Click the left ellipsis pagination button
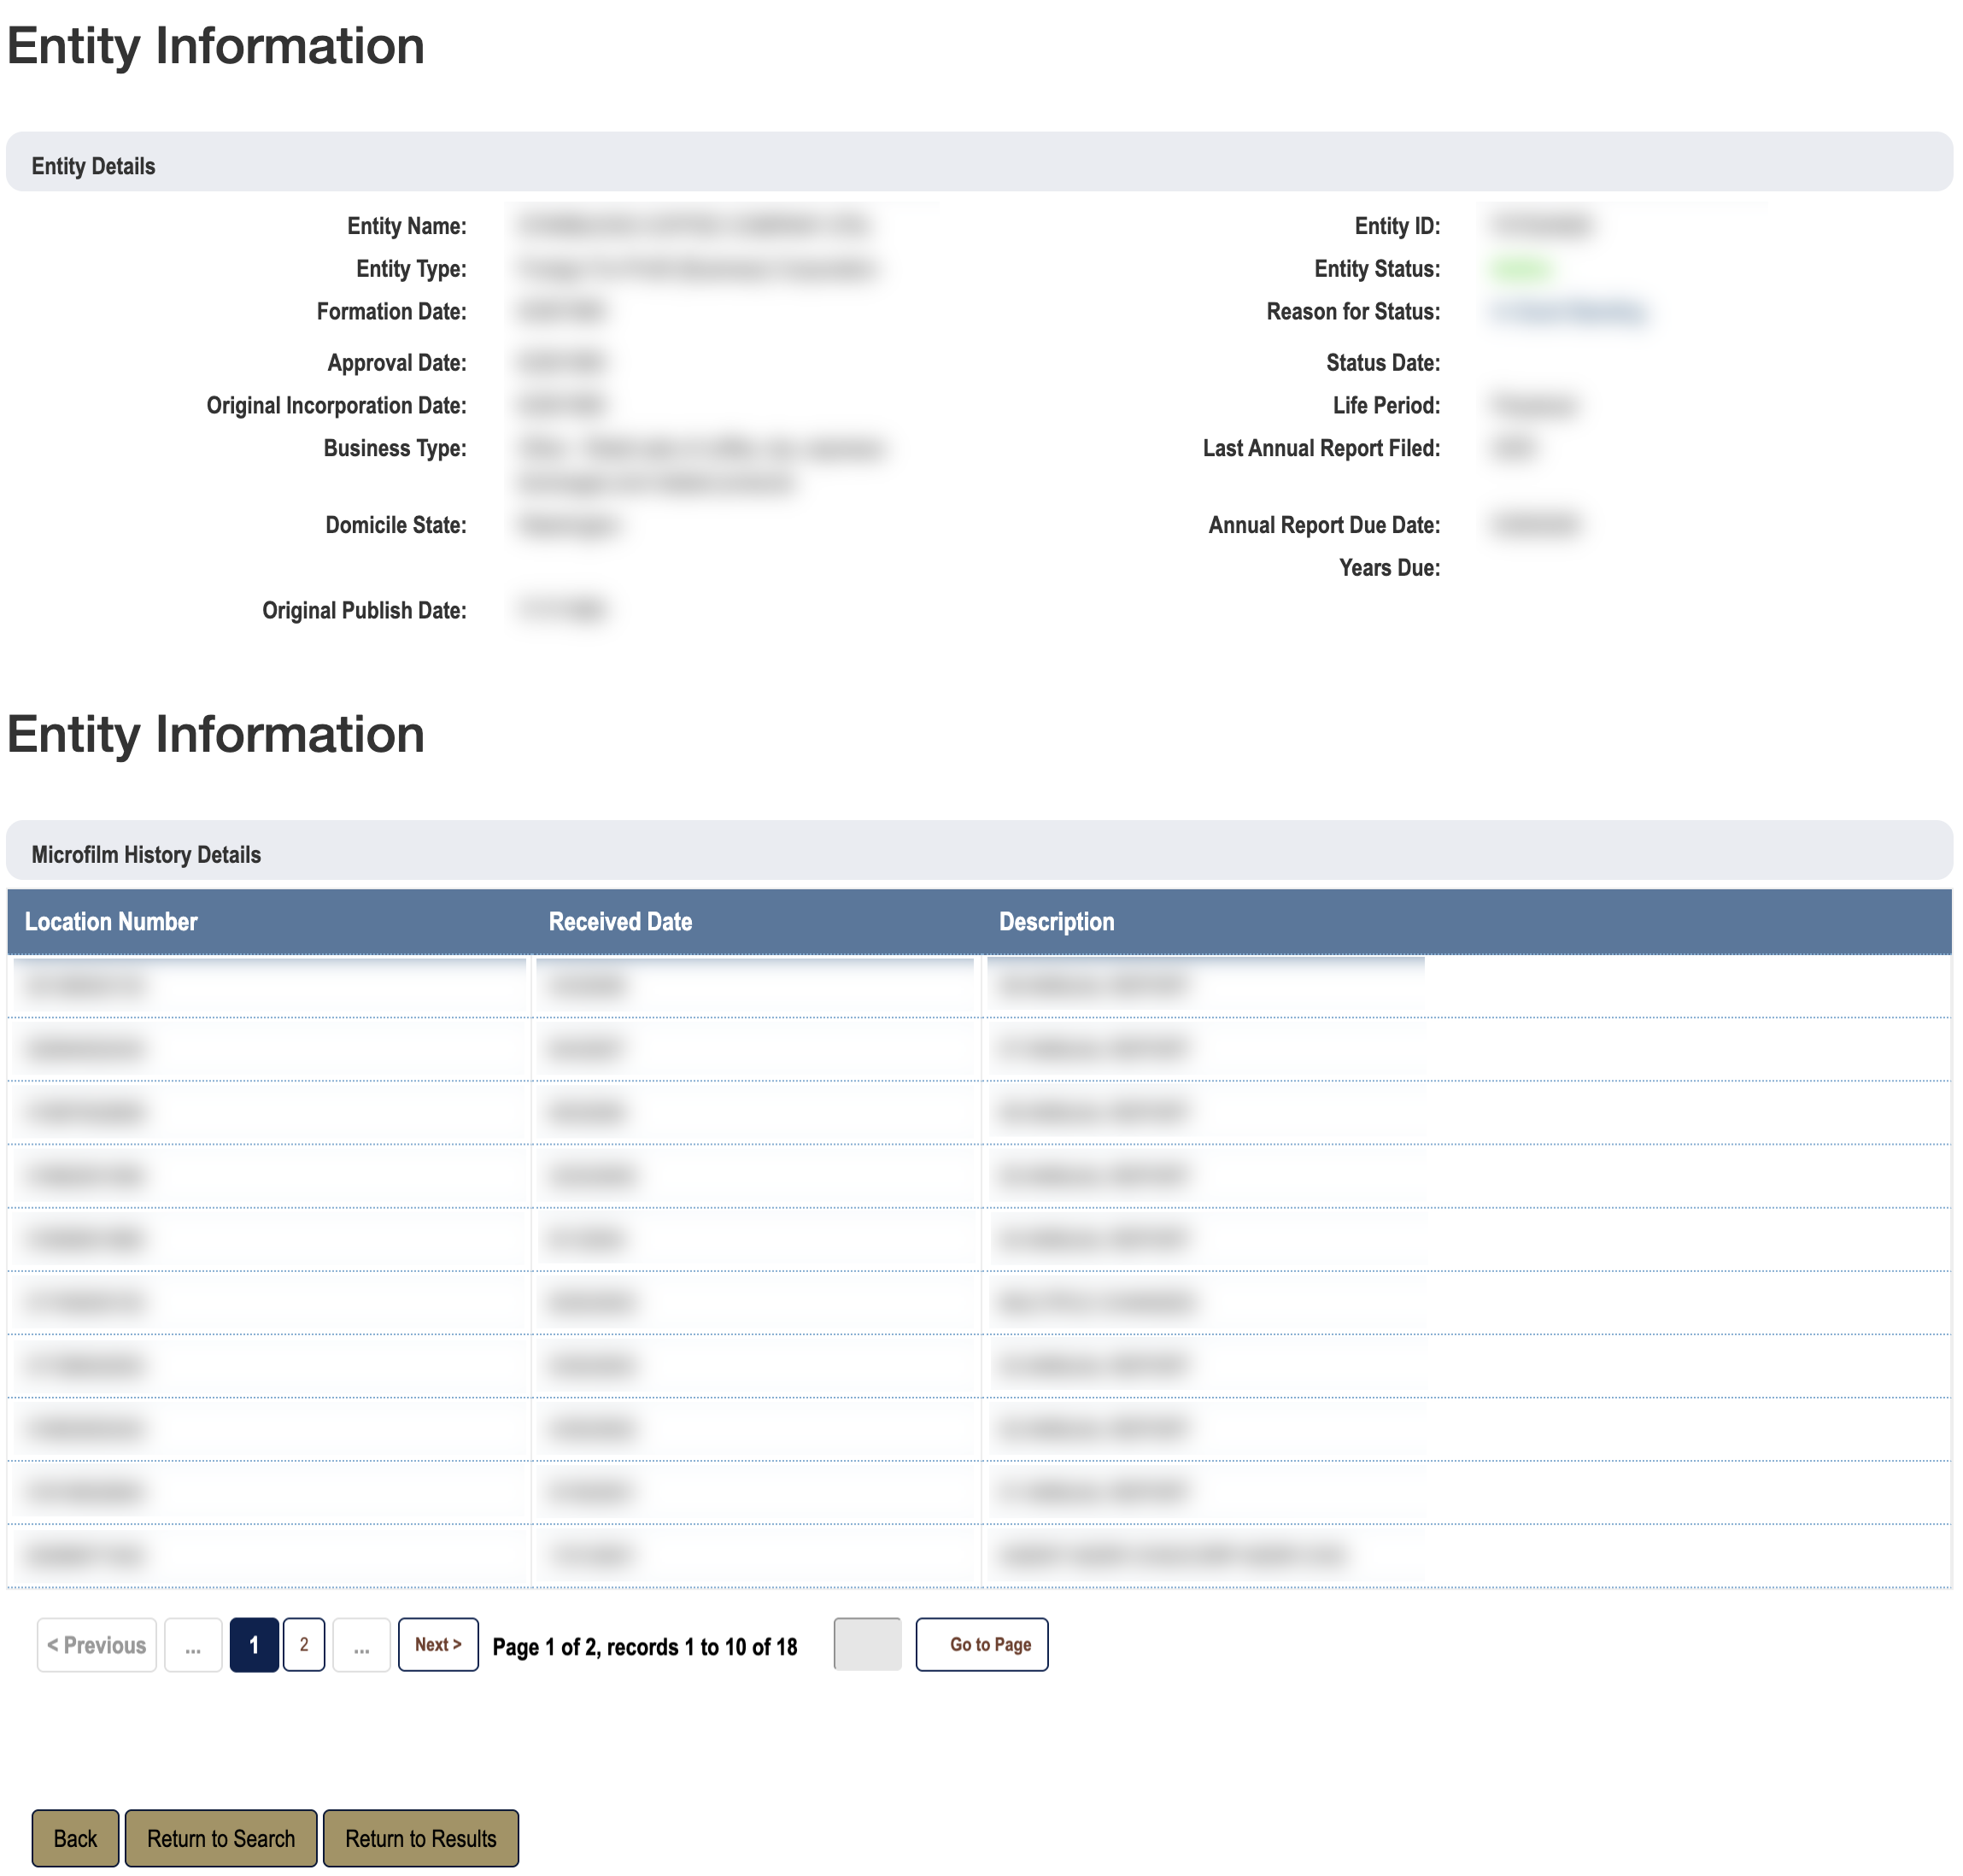The image size is (1963, 1876). (x=193, y=1644)
